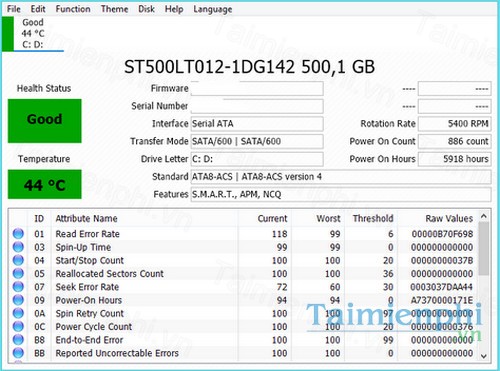This screenshot has width=500, height=371.
Task: Click the attribute list scrollbar thumb
Action: point(484,249)
